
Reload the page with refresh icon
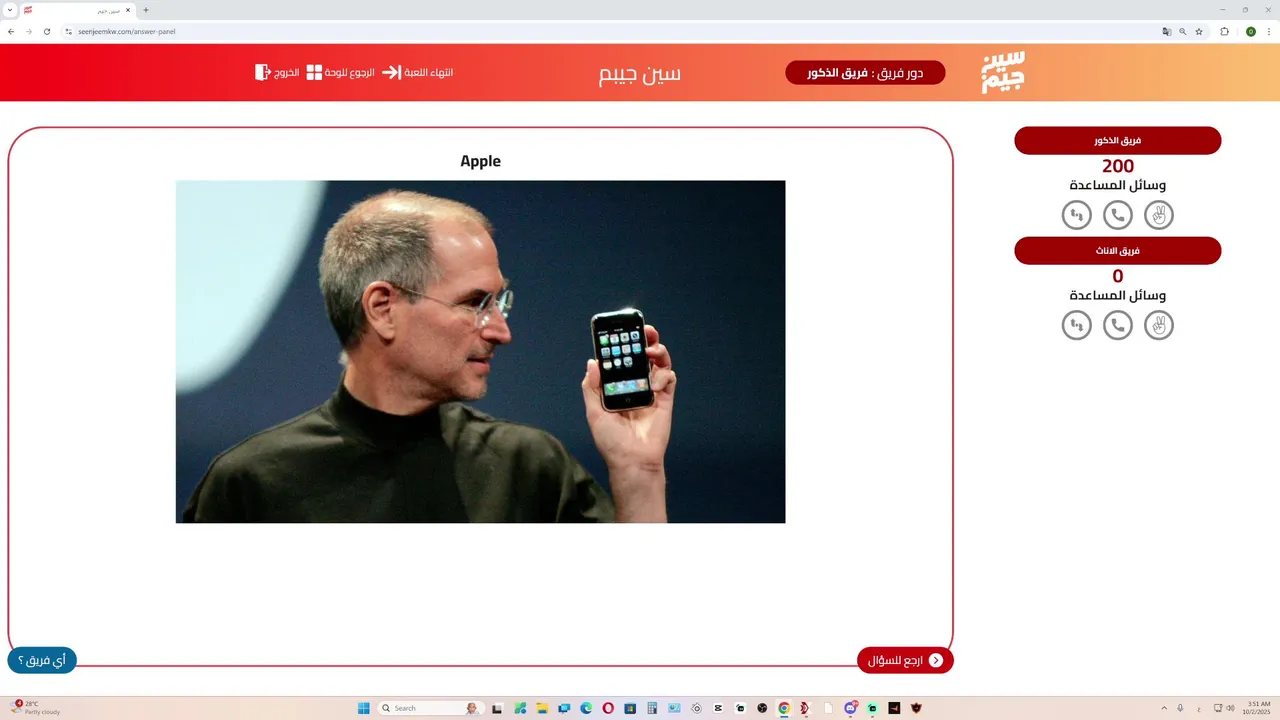(x=46, y=31)
